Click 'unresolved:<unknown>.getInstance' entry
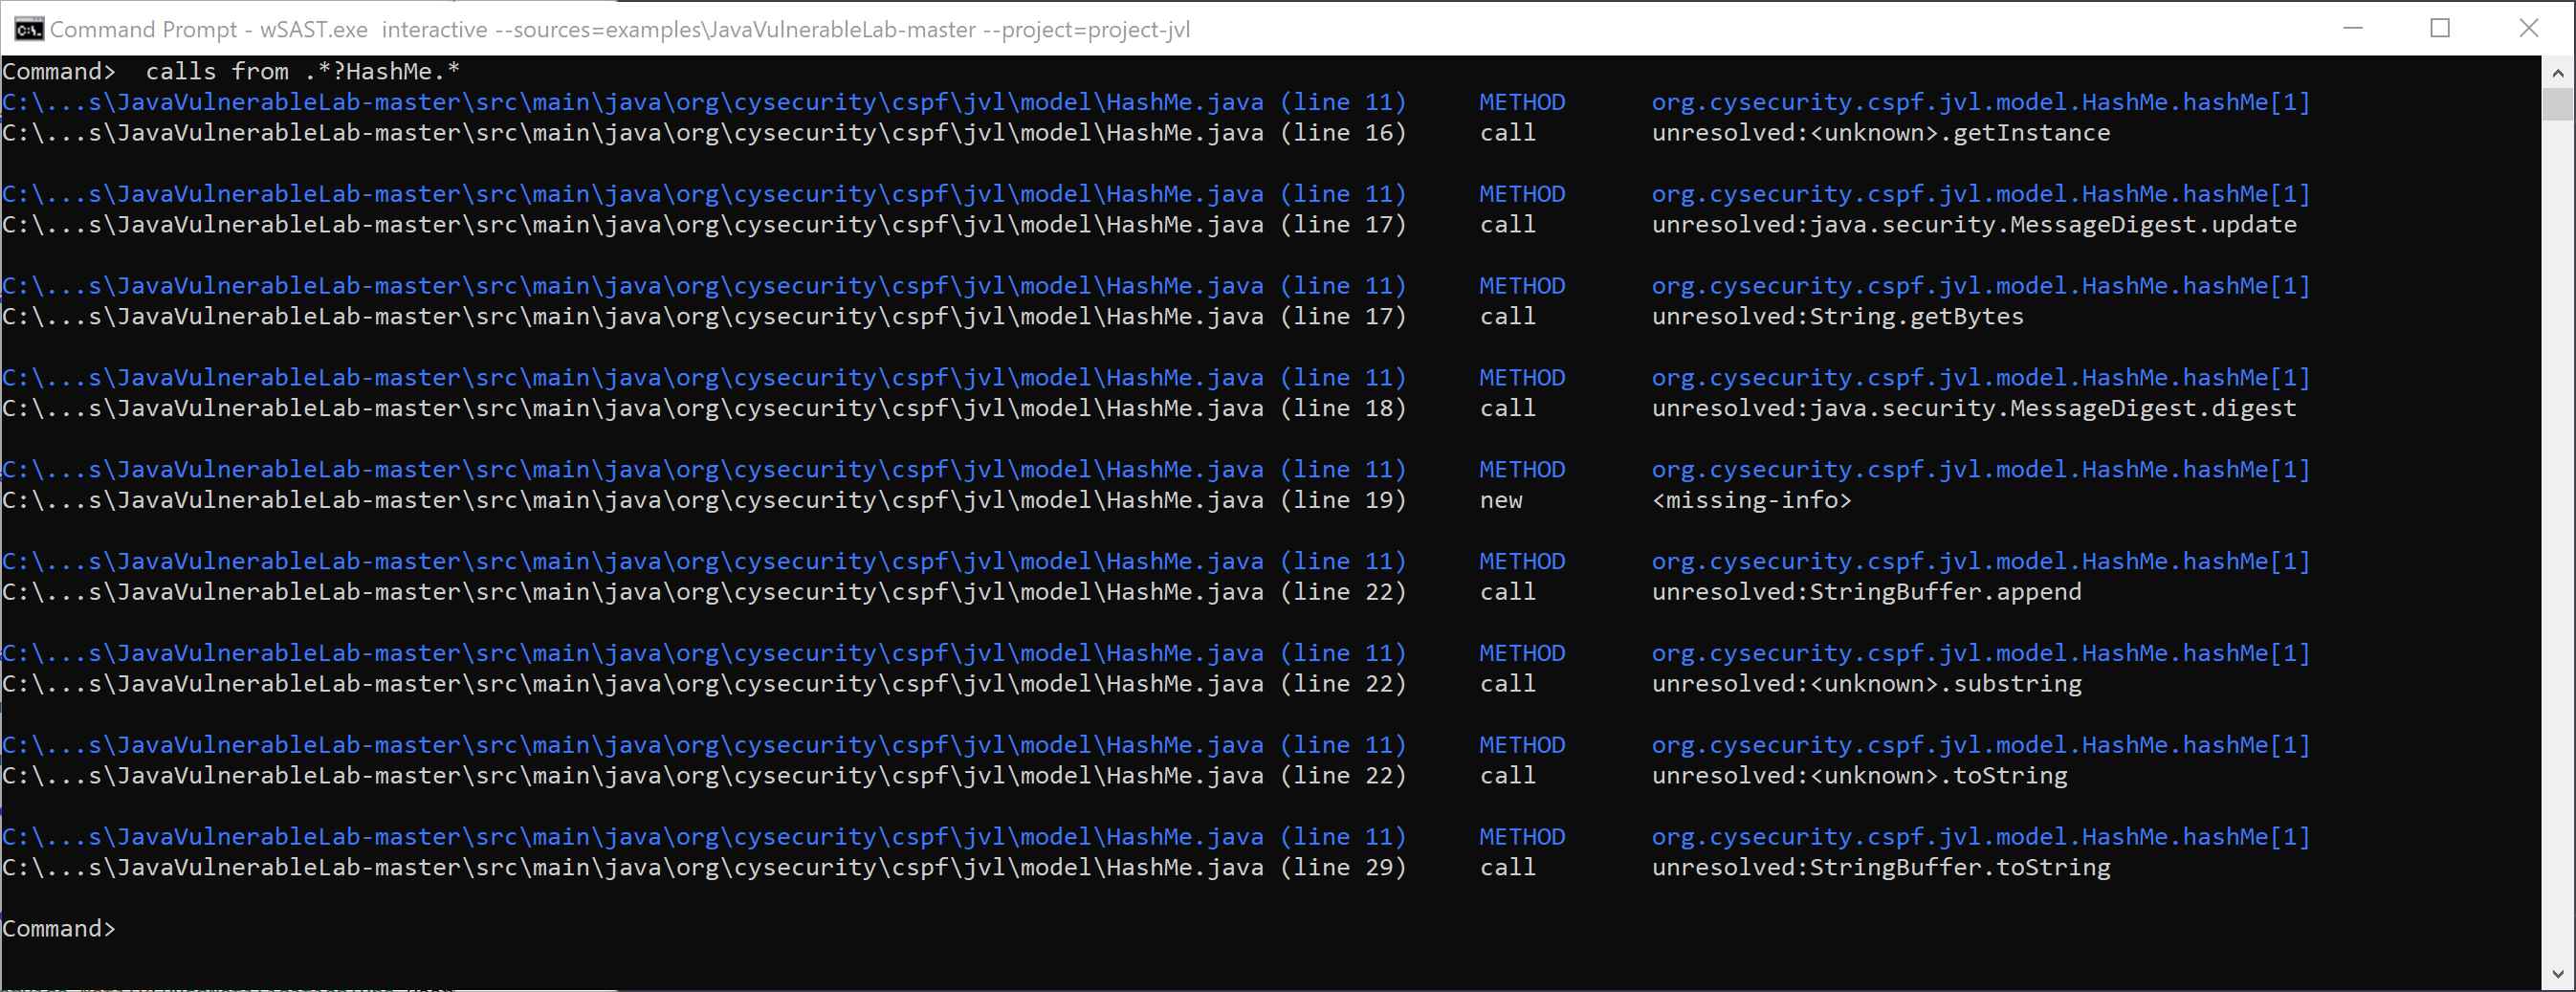The image size is (2576, 992). [x=1880, y=132]
